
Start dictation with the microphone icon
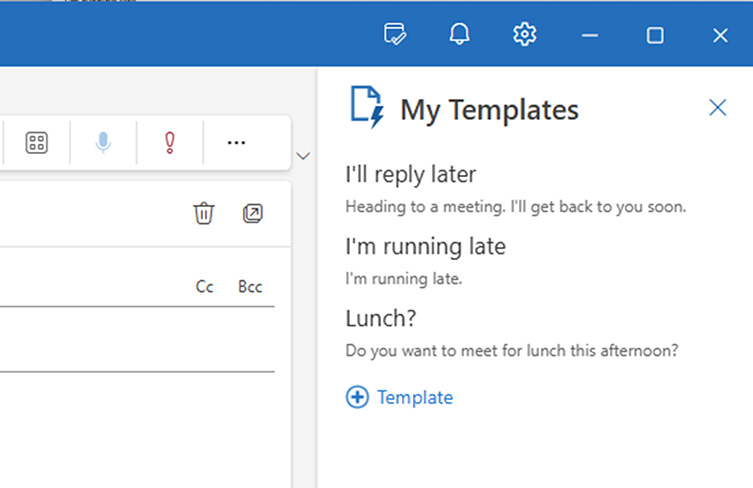103,143
